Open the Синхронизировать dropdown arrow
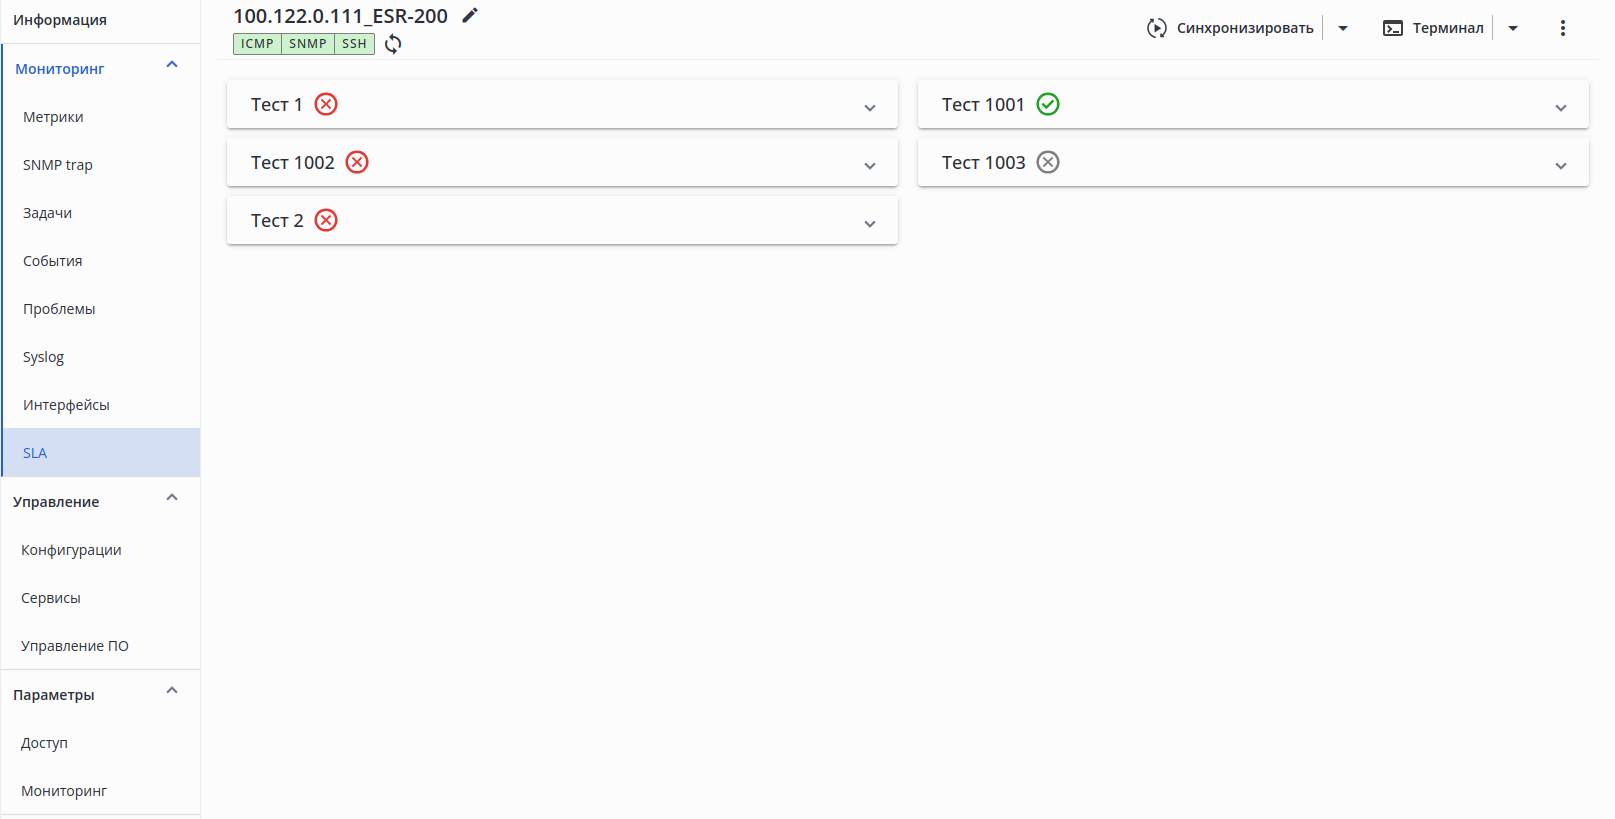Image resolution: width=1615 pixels, height=819 pixels. click(1343, 28)
